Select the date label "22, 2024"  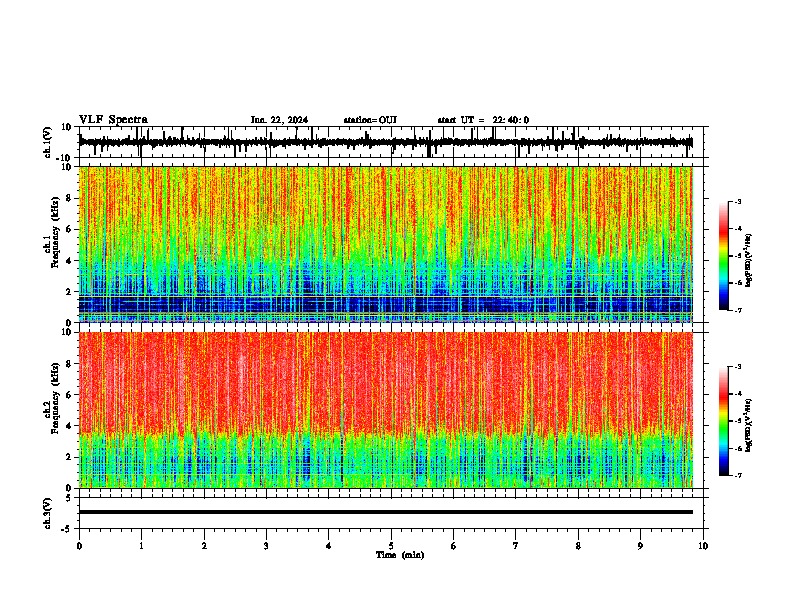tap(287, 120)
